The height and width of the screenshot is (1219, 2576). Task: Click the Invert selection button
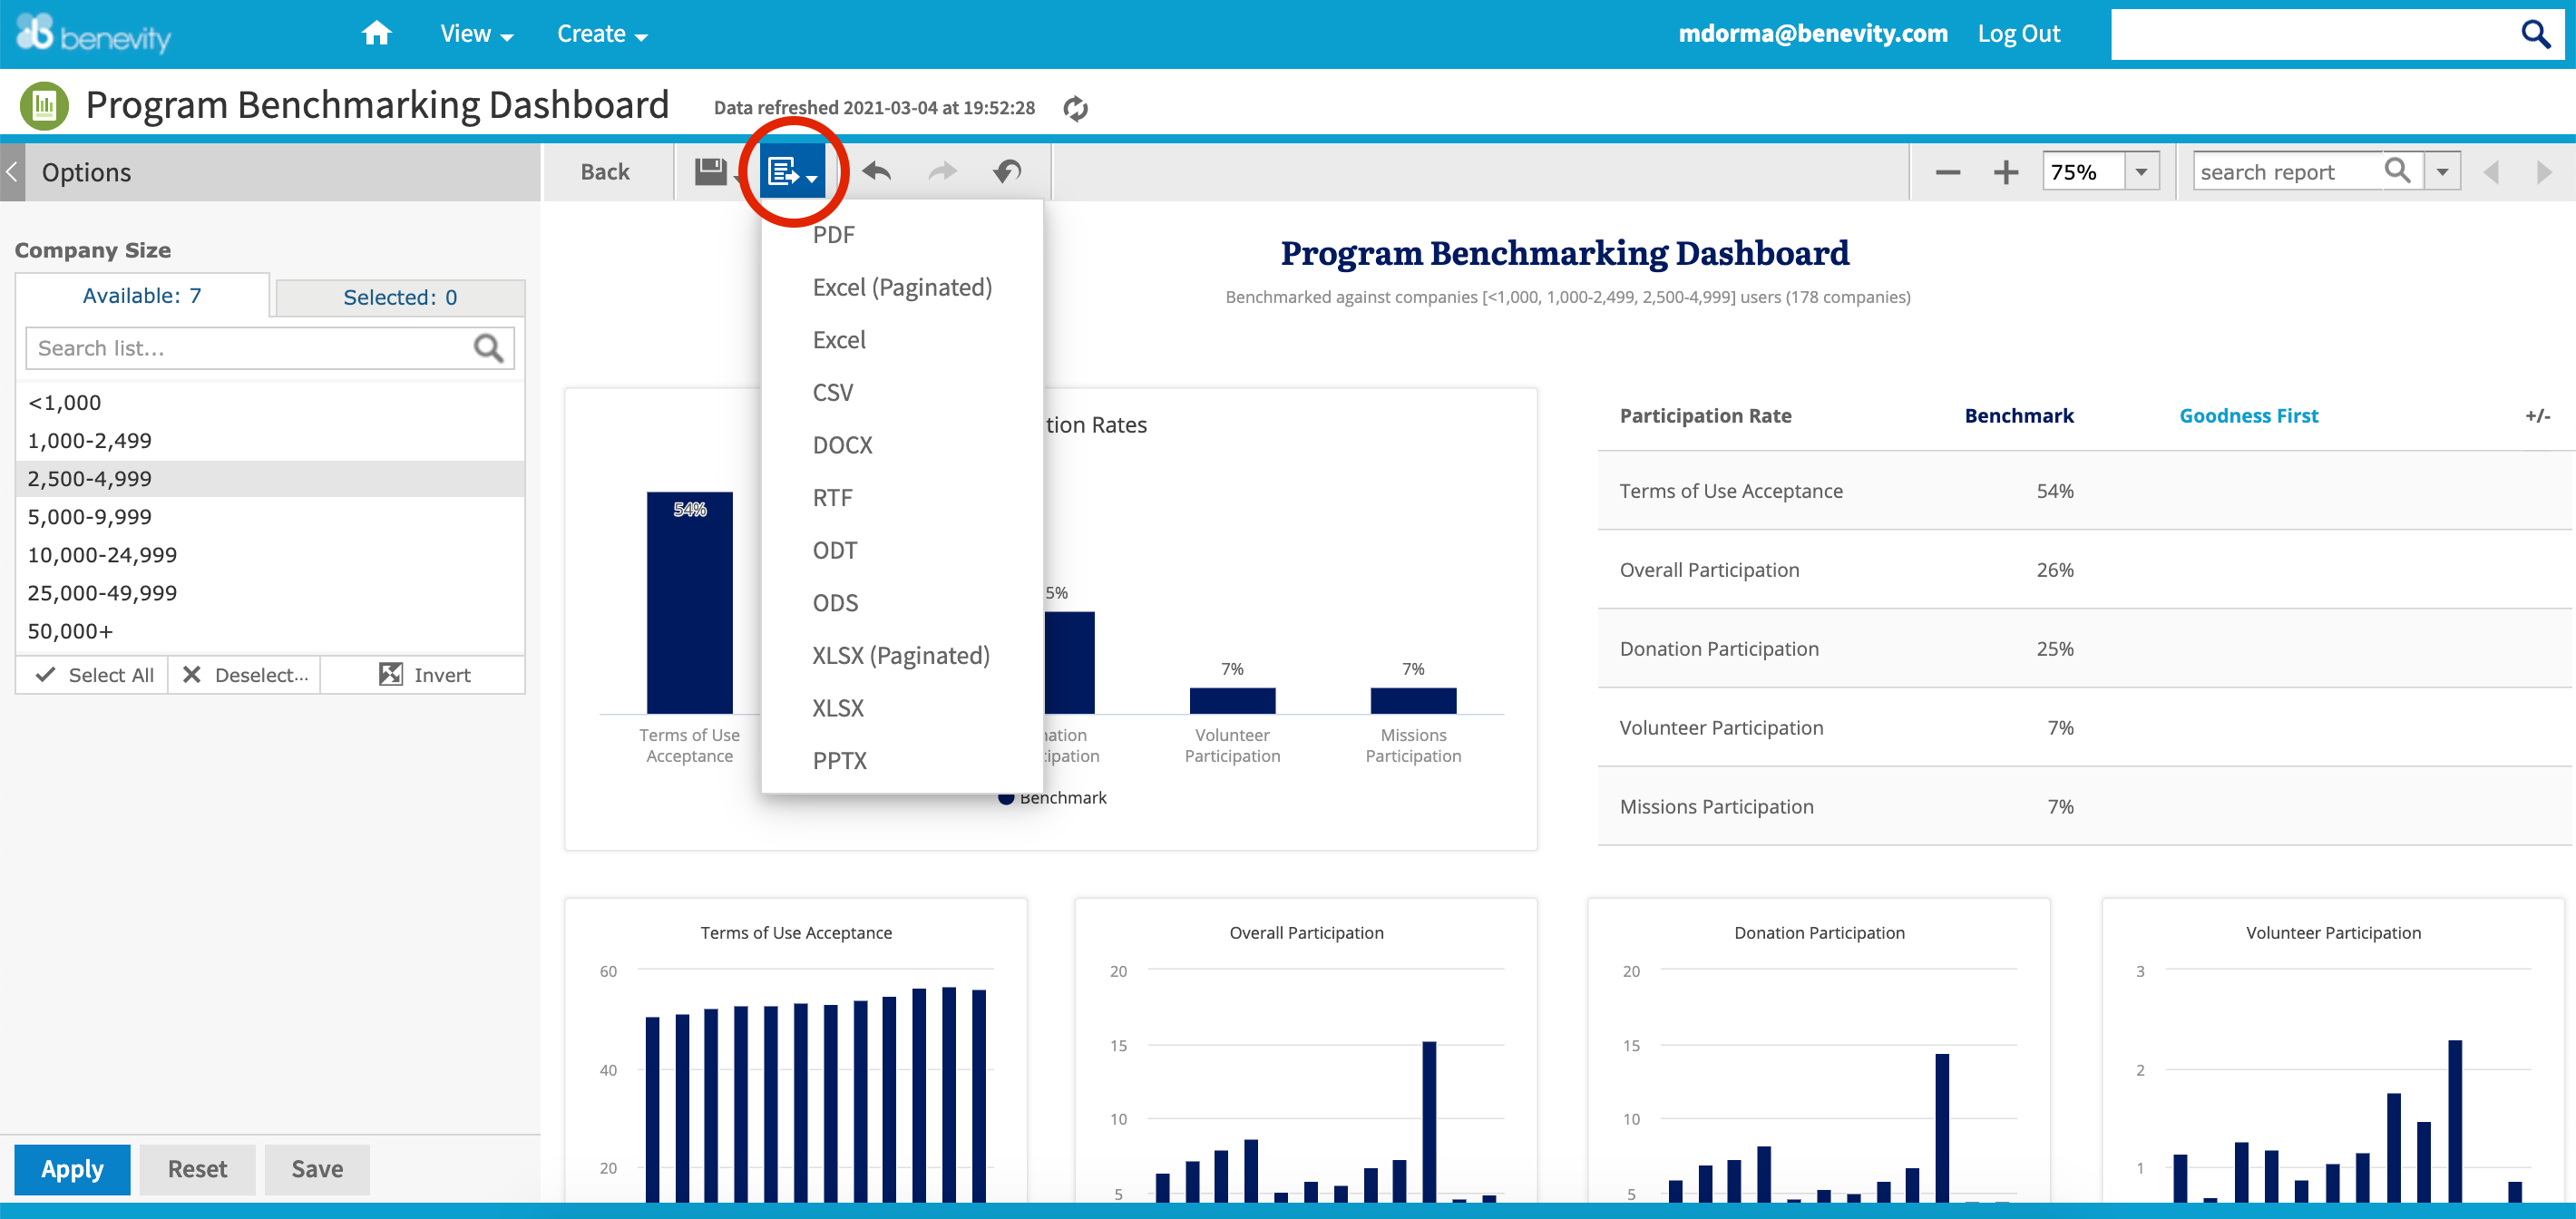(424, 675)
